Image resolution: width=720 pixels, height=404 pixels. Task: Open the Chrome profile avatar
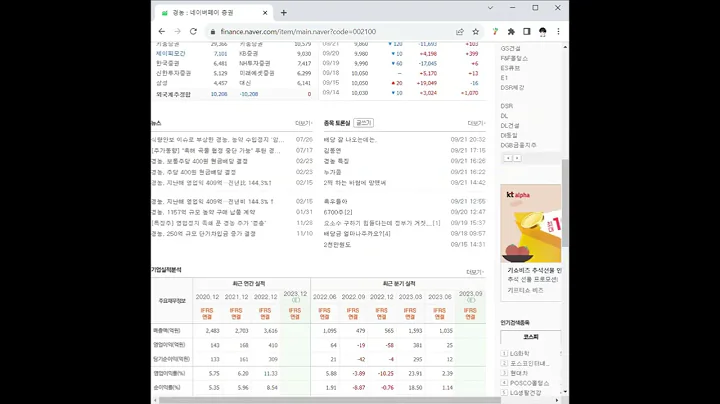click(x=543, y=32)
